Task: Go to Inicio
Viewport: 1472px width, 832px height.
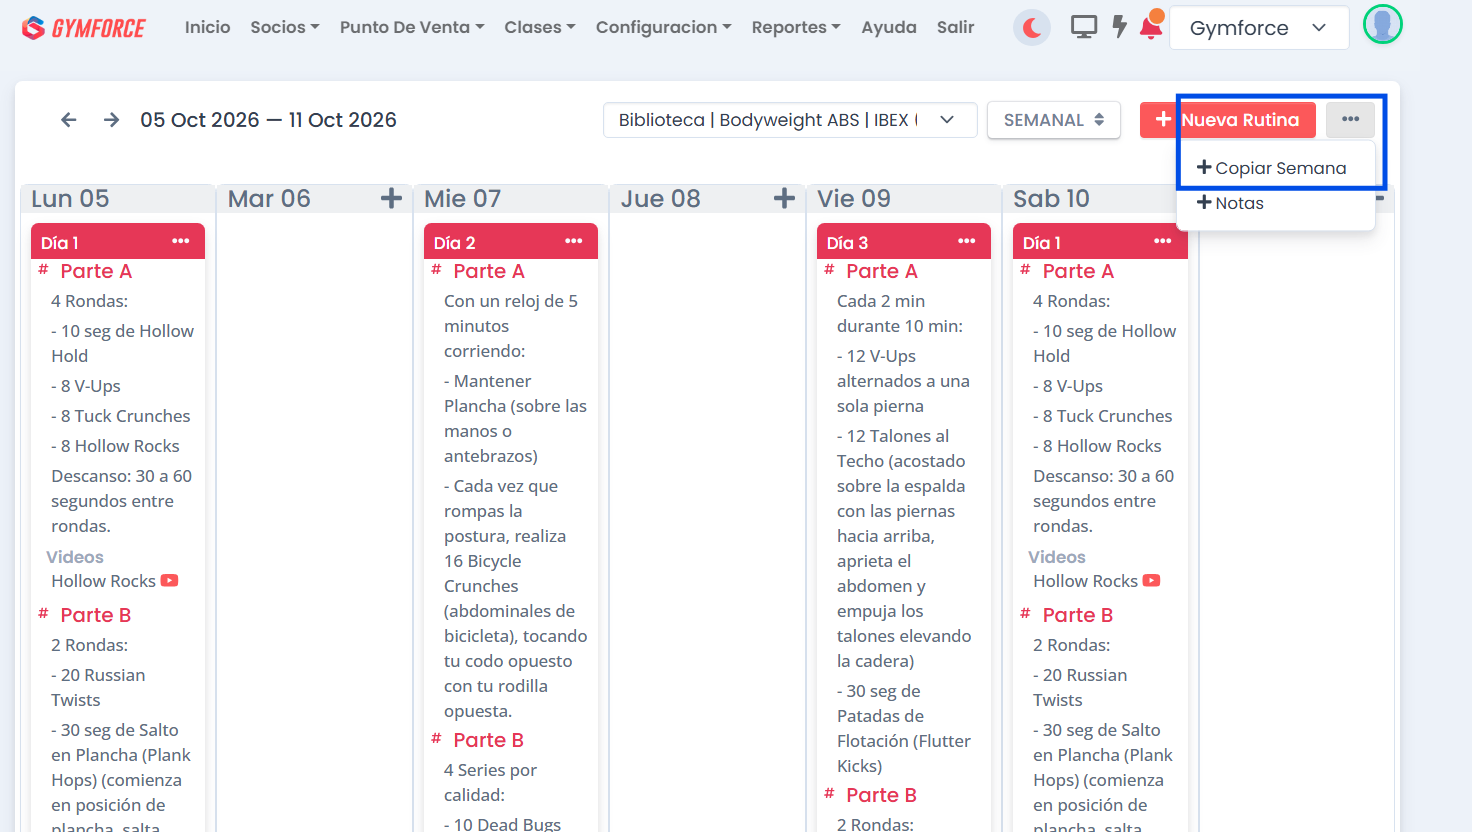Action: 208,27
